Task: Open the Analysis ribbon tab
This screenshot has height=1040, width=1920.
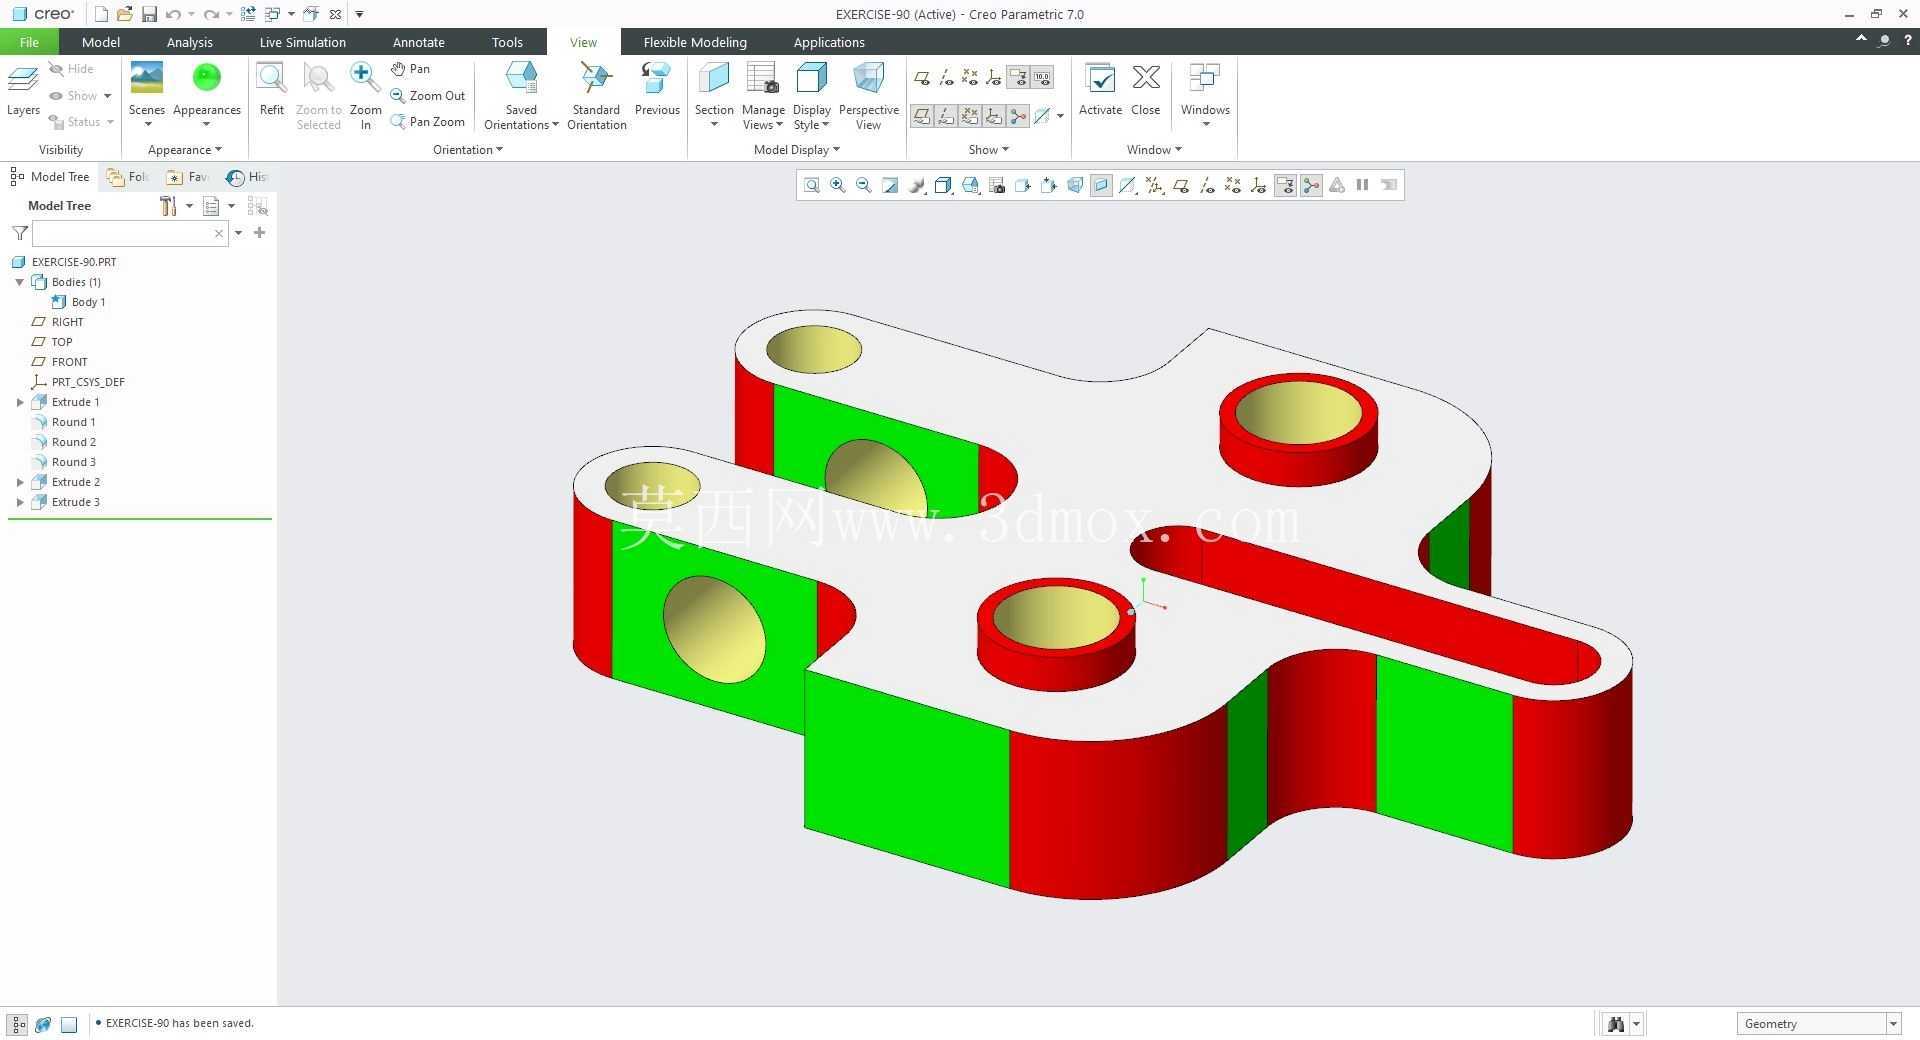Action: pos(189,42)
